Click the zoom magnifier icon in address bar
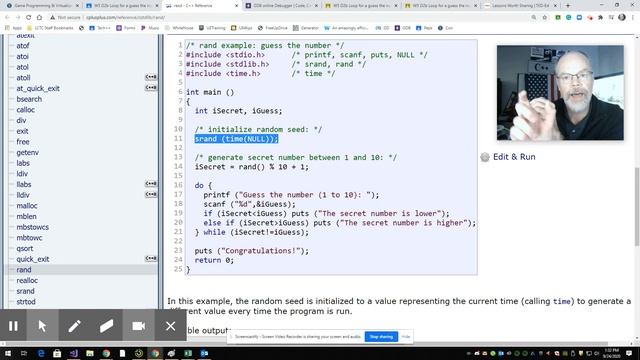 coord(534,18)
